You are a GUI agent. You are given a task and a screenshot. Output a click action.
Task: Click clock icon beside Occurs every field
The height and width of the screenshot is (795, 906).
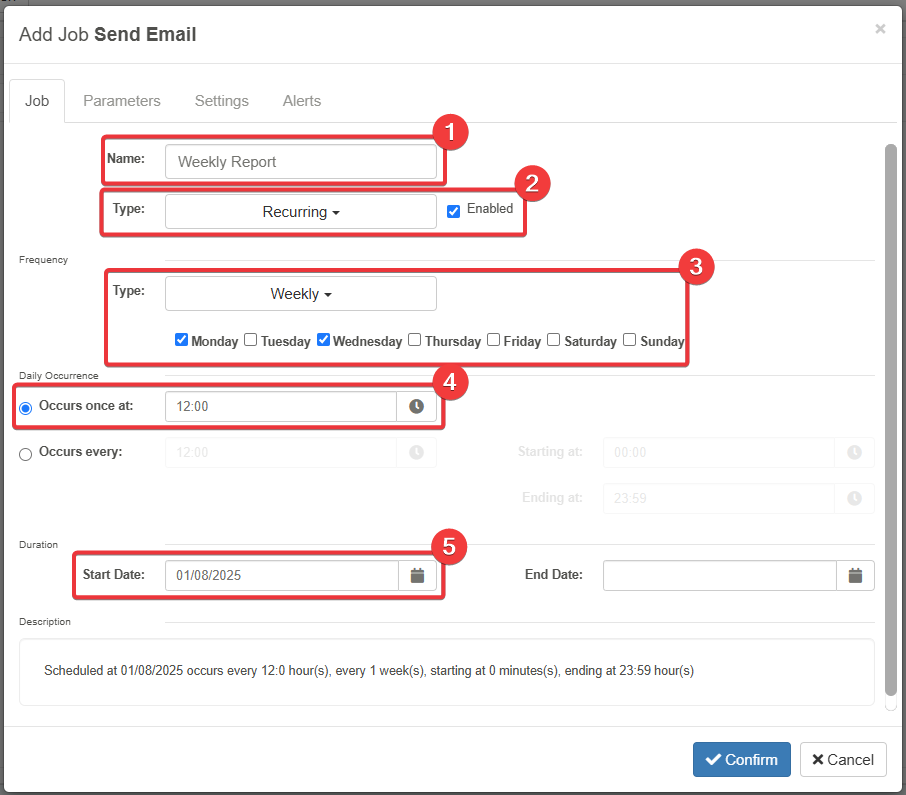(x=416, y=452)
